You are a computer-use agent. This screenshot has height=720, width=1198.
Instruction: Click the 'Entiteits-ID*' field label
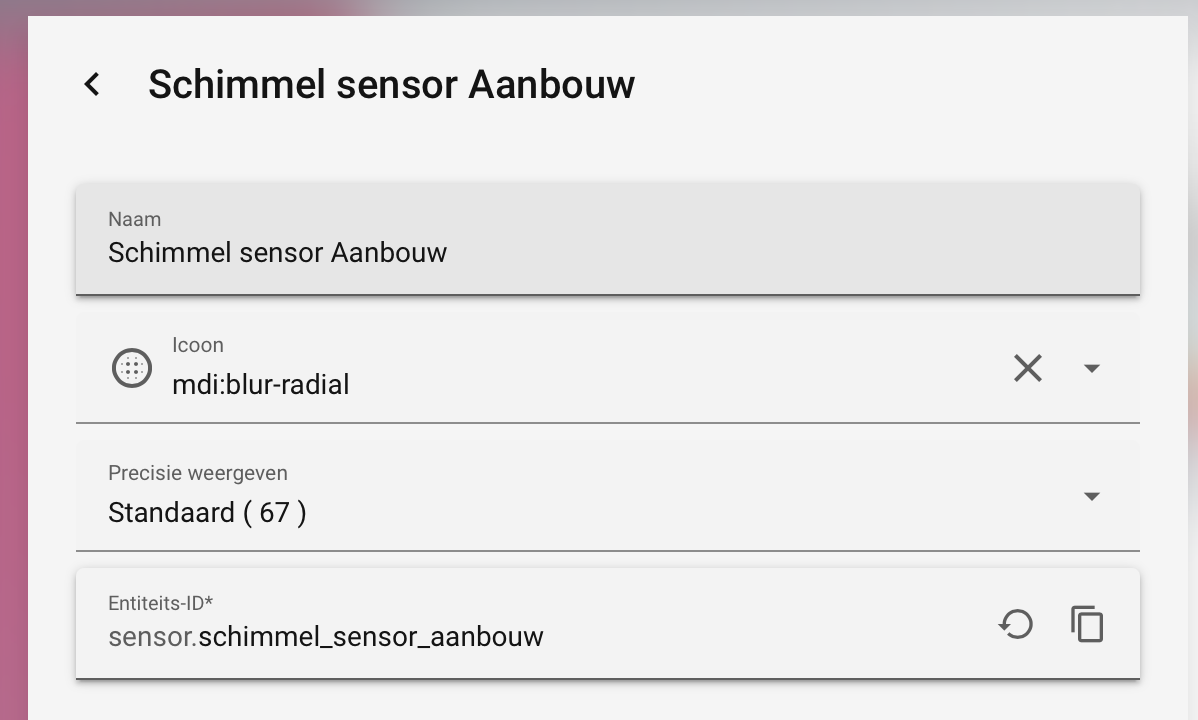click(x=160, y=603)
